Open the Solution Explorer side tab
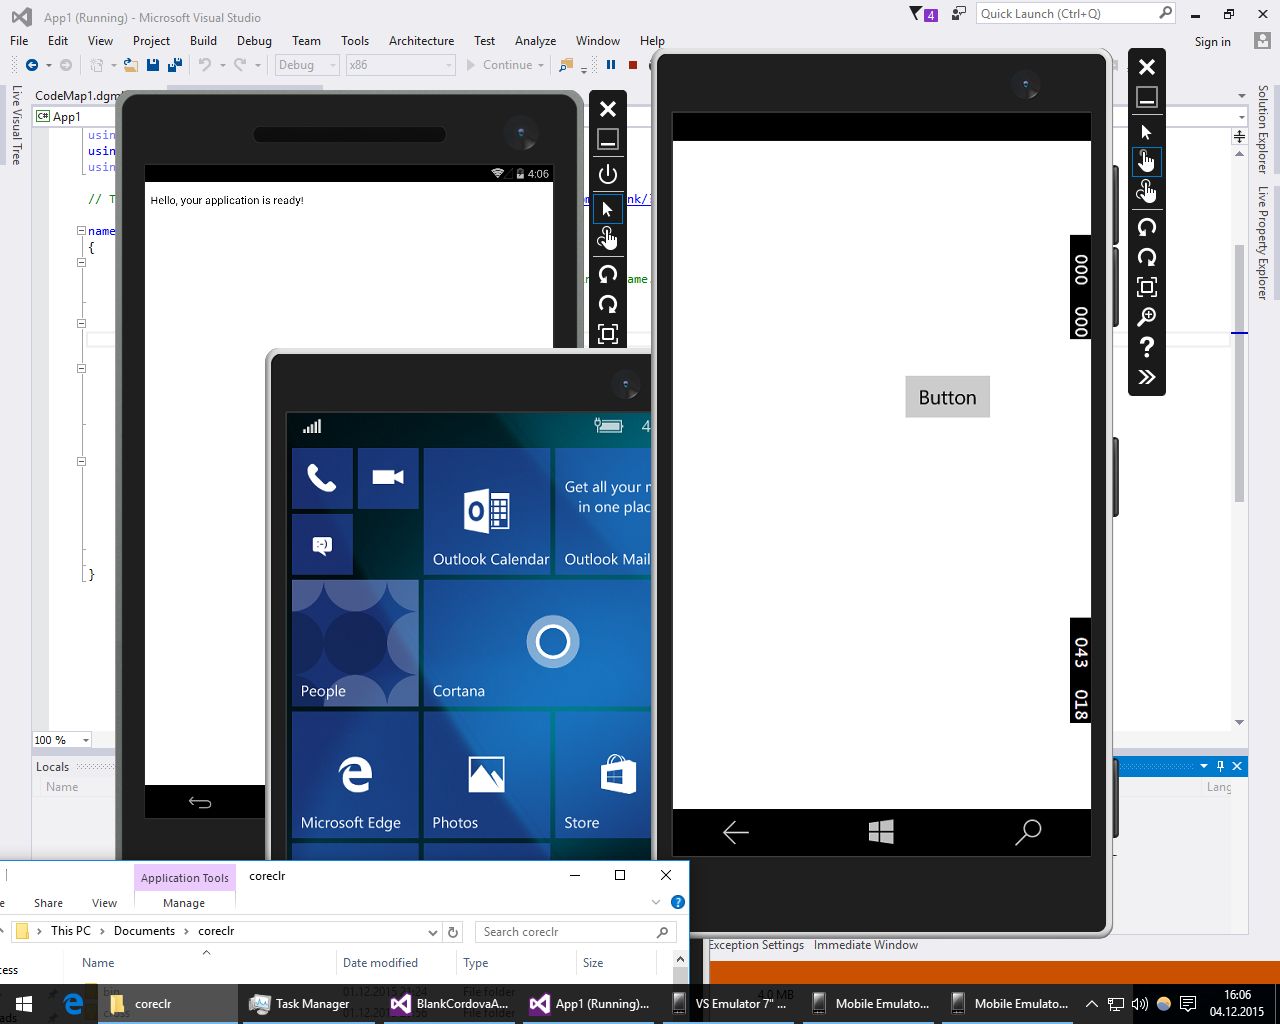This screenshot has width=1280, height=1024. (1263, 129)
